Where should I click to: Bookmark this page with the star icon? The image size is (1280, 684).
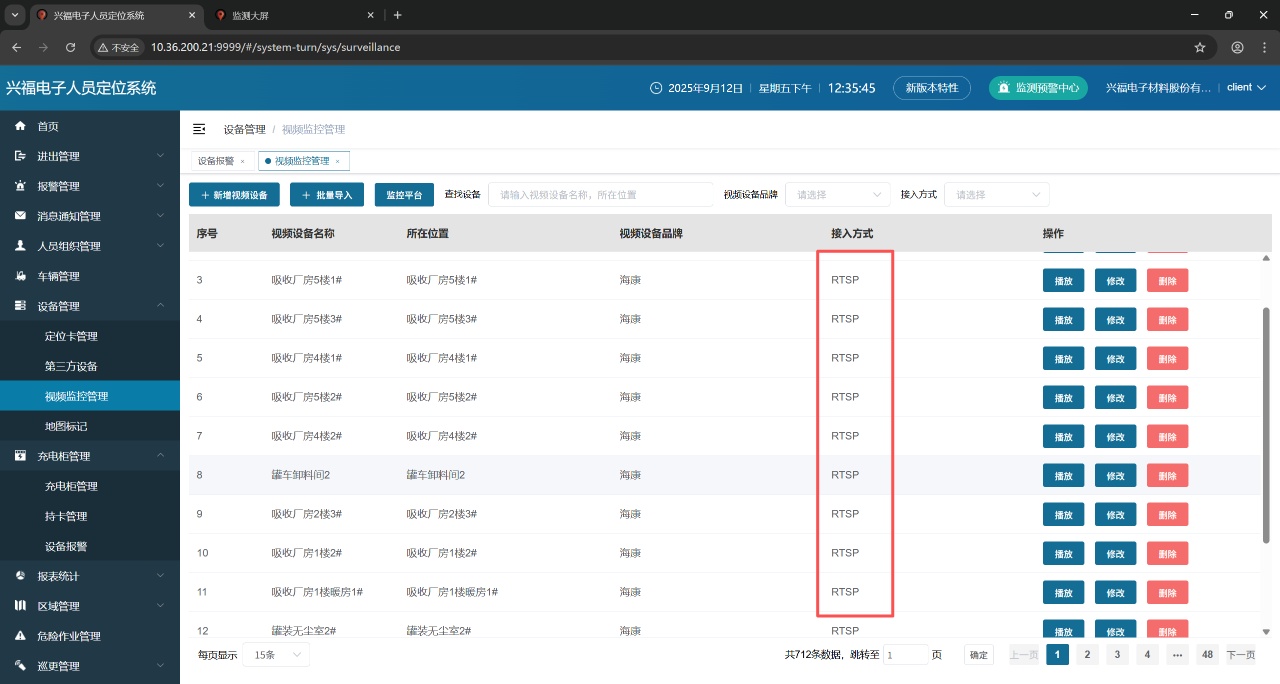click(x=1200, y=47)
